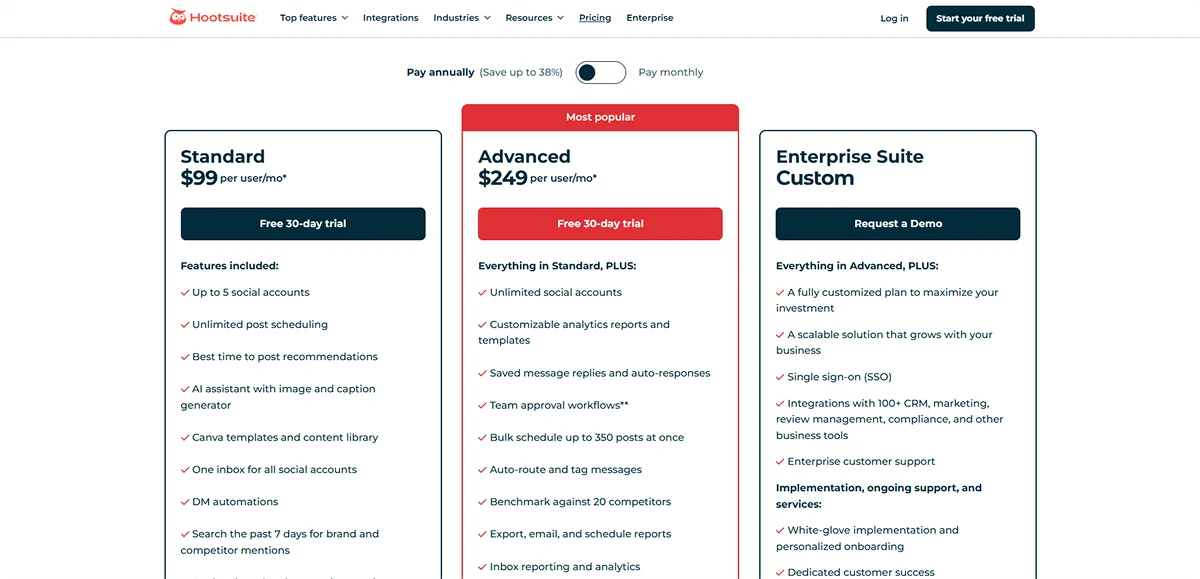
Task: Click the "Most popular" banner
Action: (x=600, y=116)
